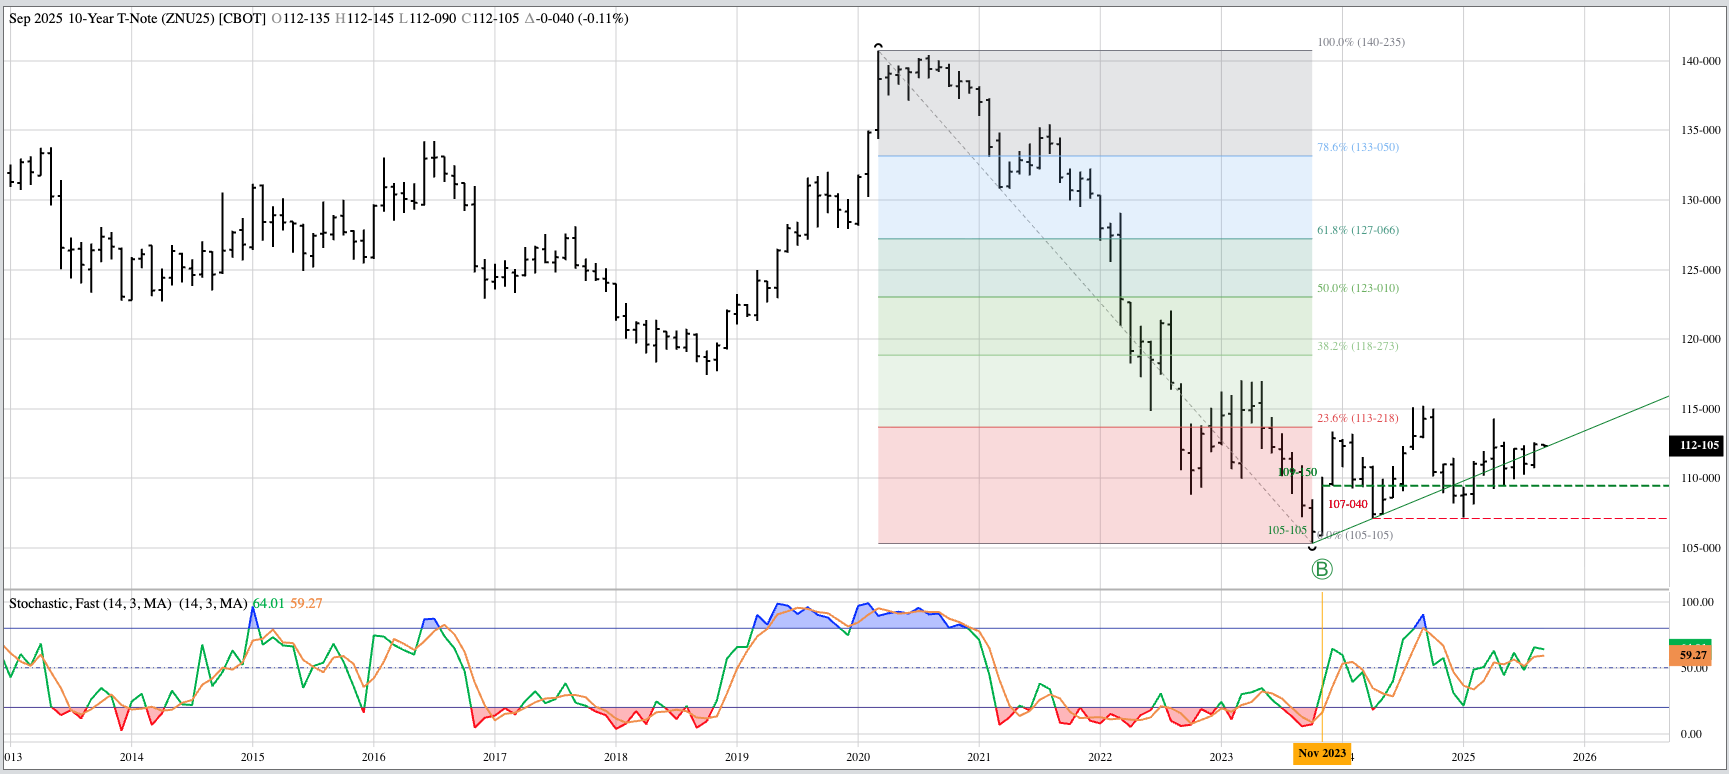Click the 2020 label on the time axis

pos(858,757)
